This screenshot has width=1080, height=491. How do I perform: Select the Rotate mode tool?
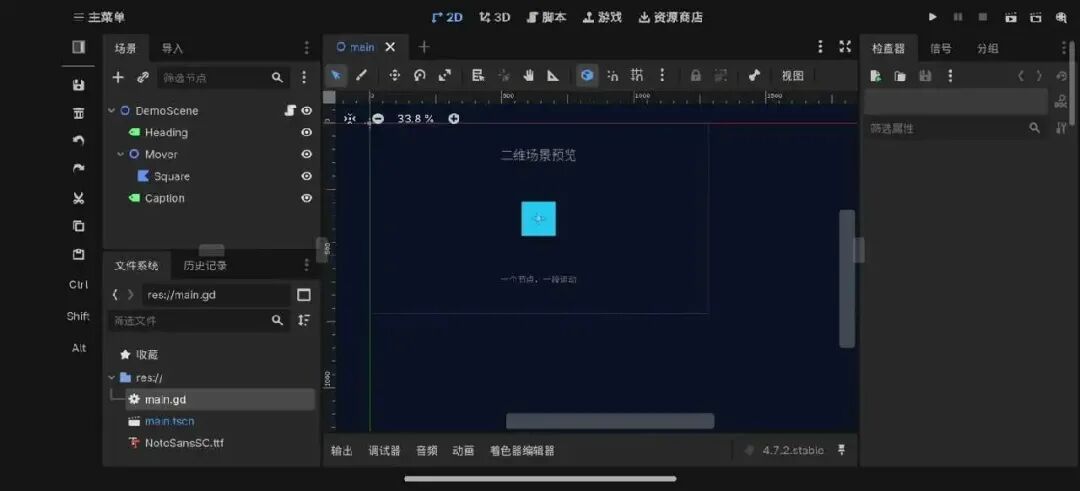click(419, 76)
